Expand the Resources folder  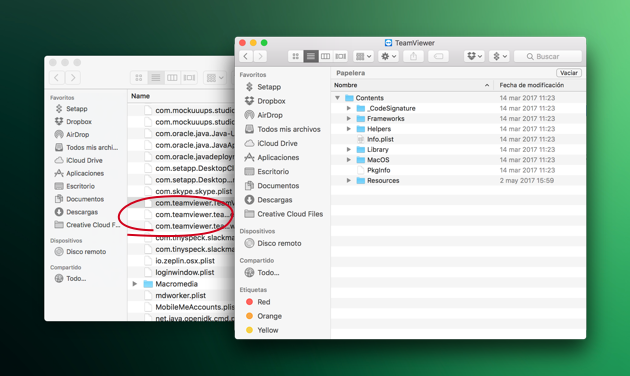[x=349, y=180]
